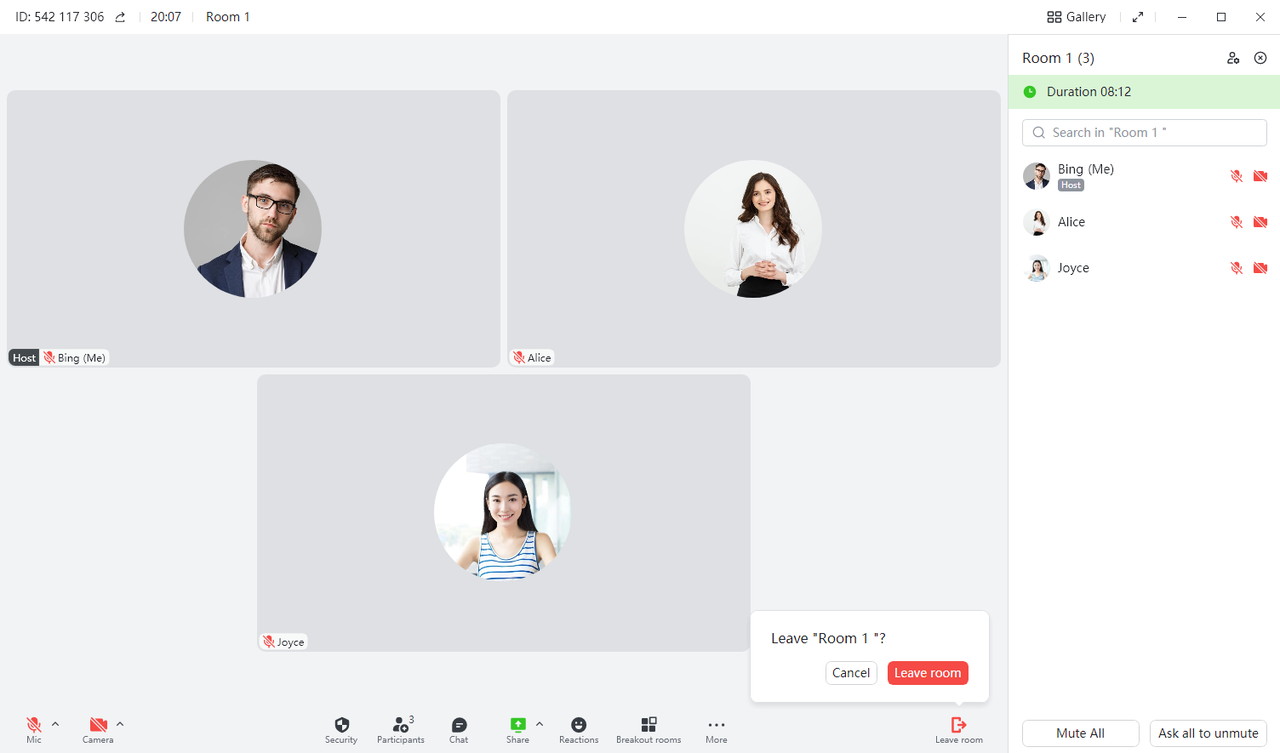This screenshot has width=1280, height=753.
Task: Click the share meeting ID icon
Action: coord(121,17)
